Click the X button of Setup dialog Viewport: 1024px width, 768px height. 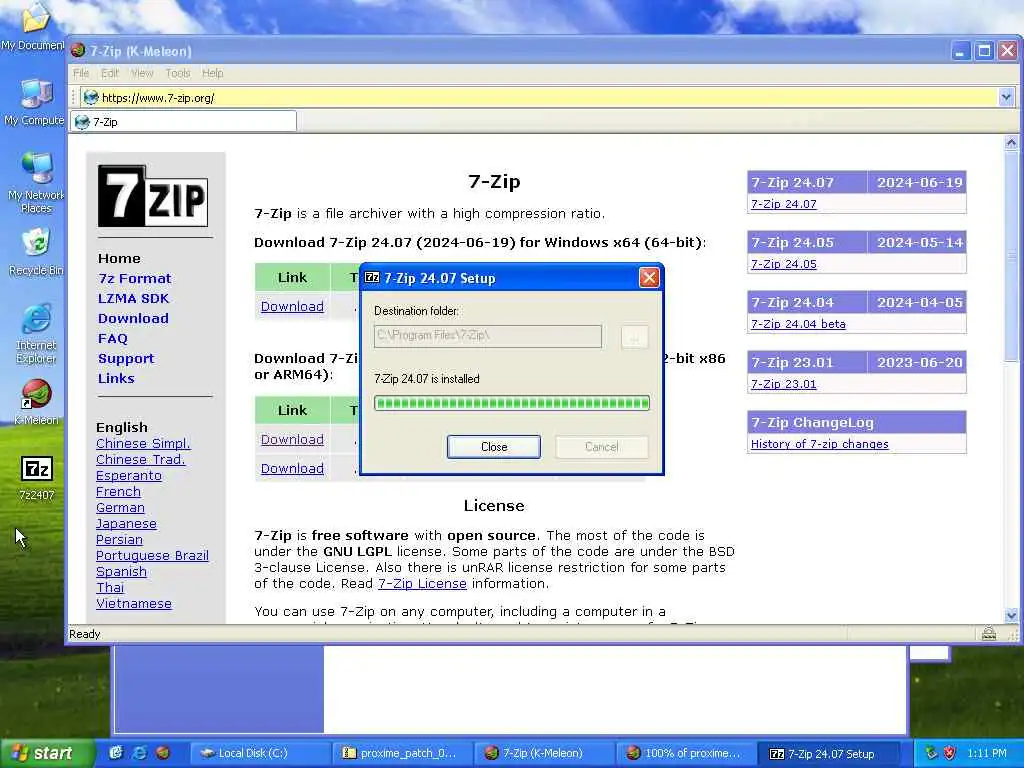(649, 278)
